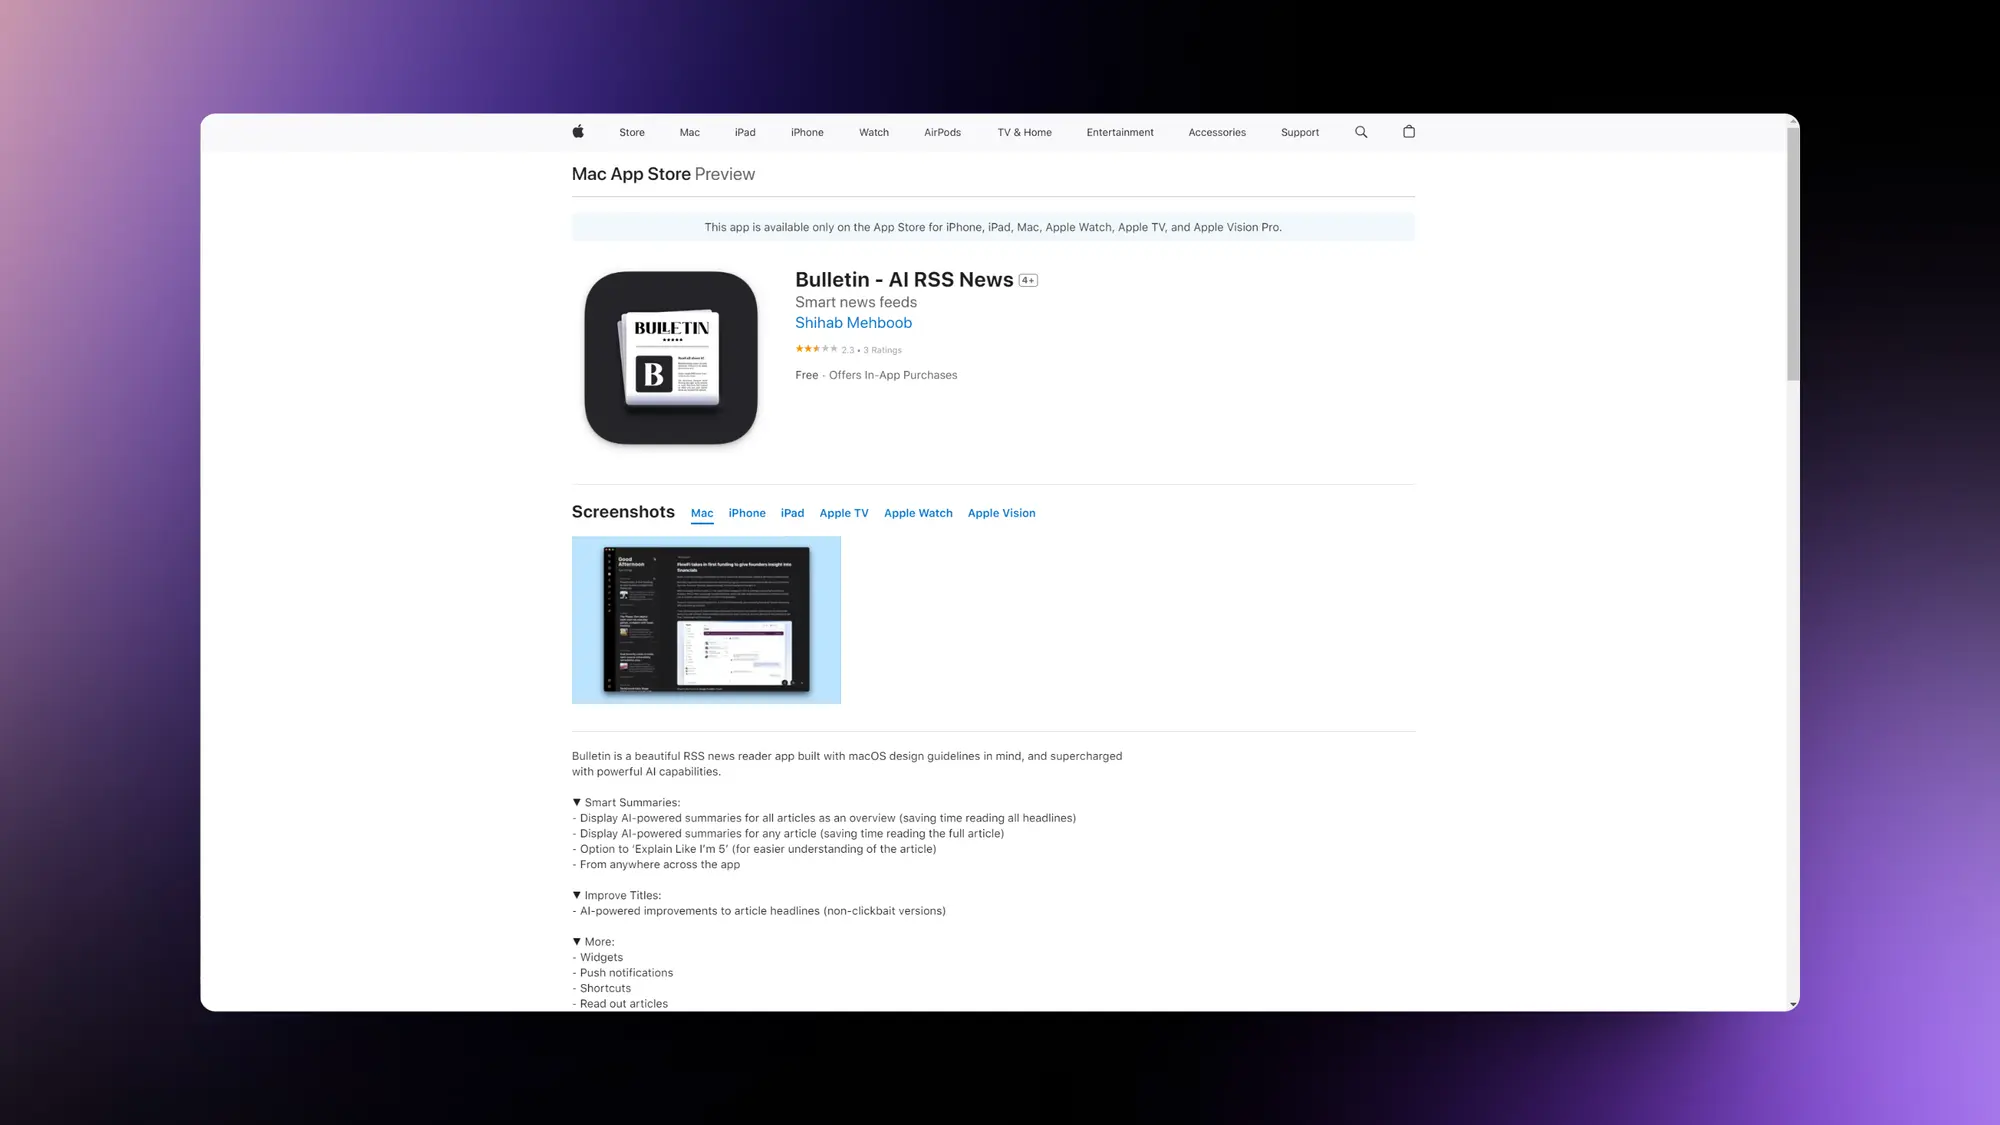2000x1125 pixels.
Task: Open the shopping bag icon
Action: click(x=1409, y=131)
